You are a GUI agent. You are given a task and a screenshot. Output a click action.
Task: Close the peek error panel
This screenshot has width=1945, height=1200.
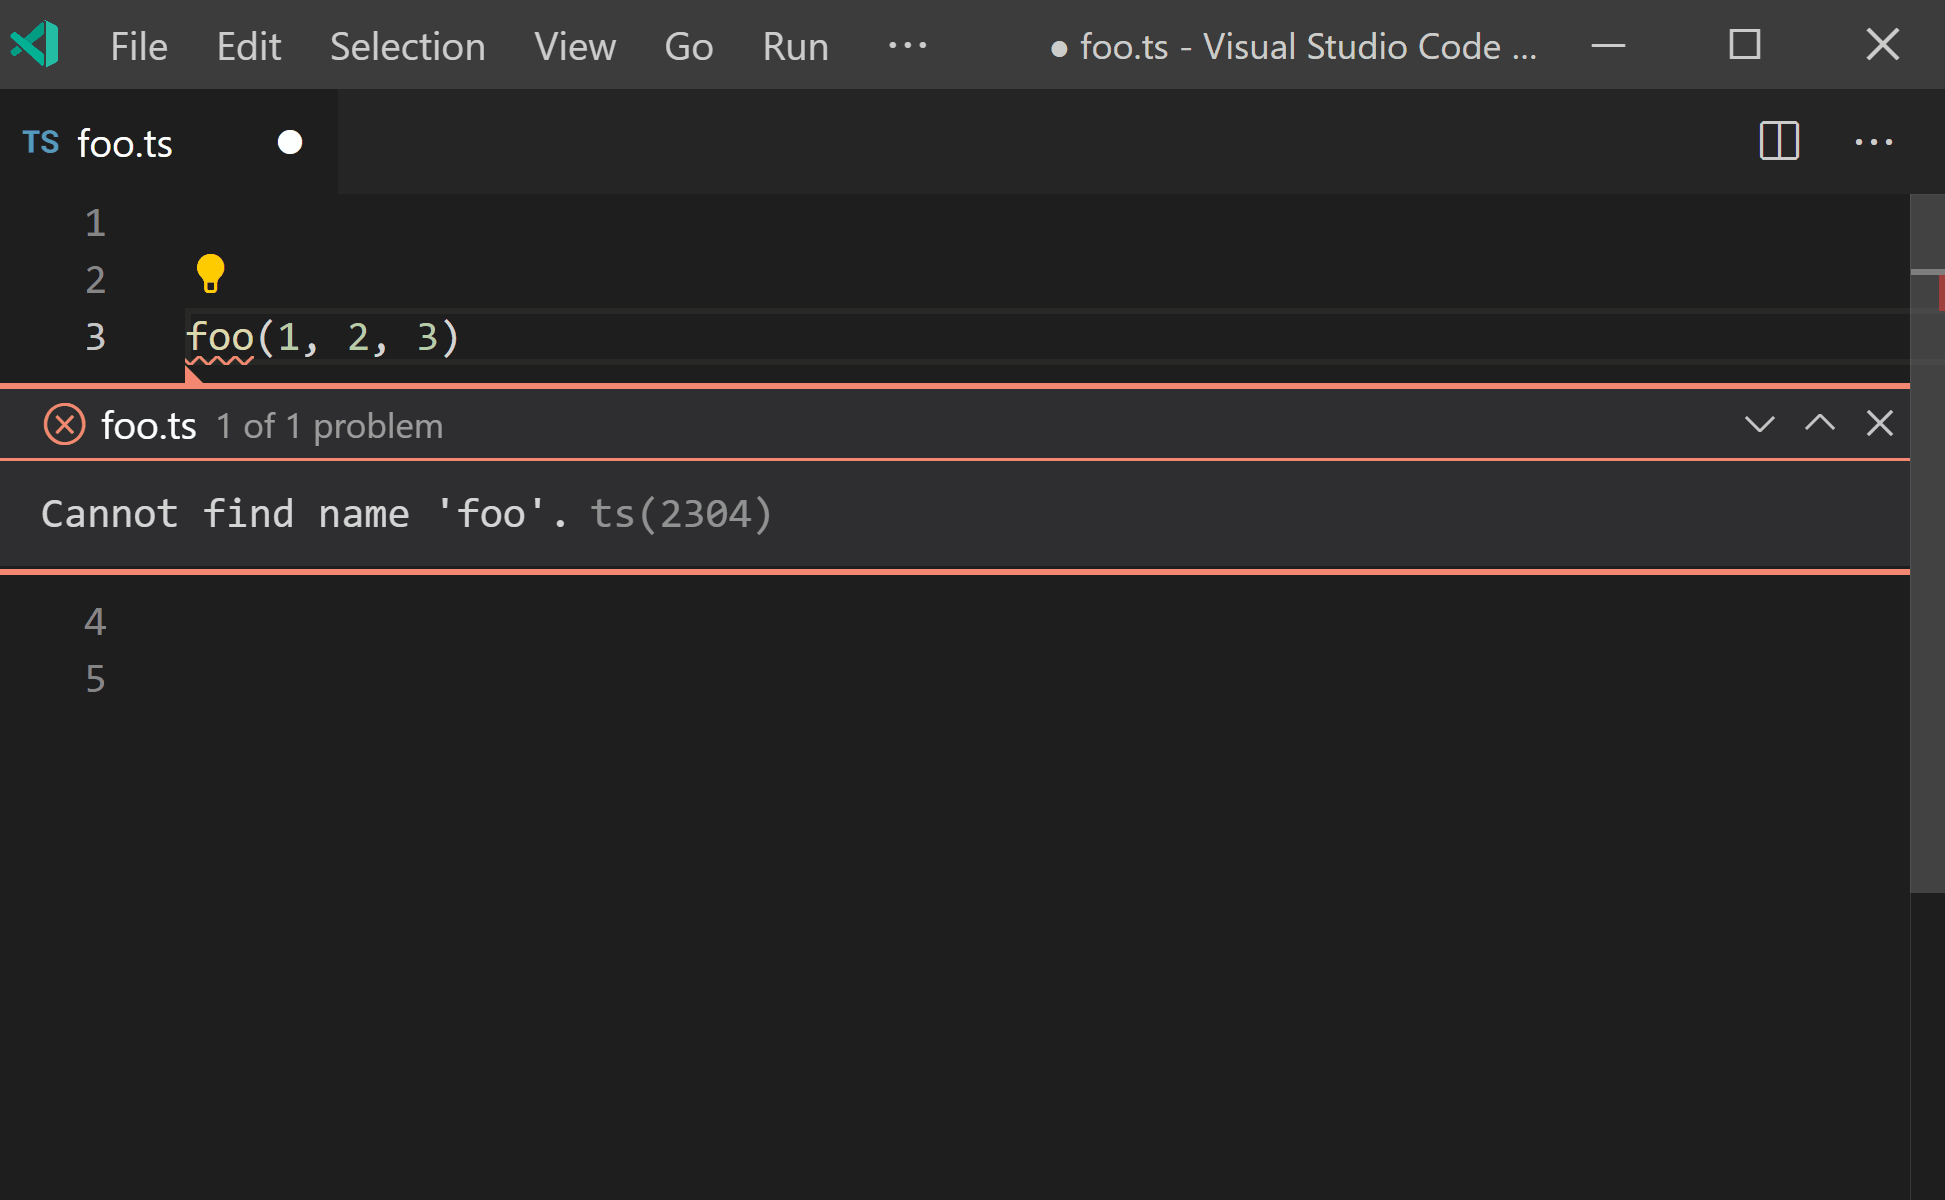tap(1880, 424)
